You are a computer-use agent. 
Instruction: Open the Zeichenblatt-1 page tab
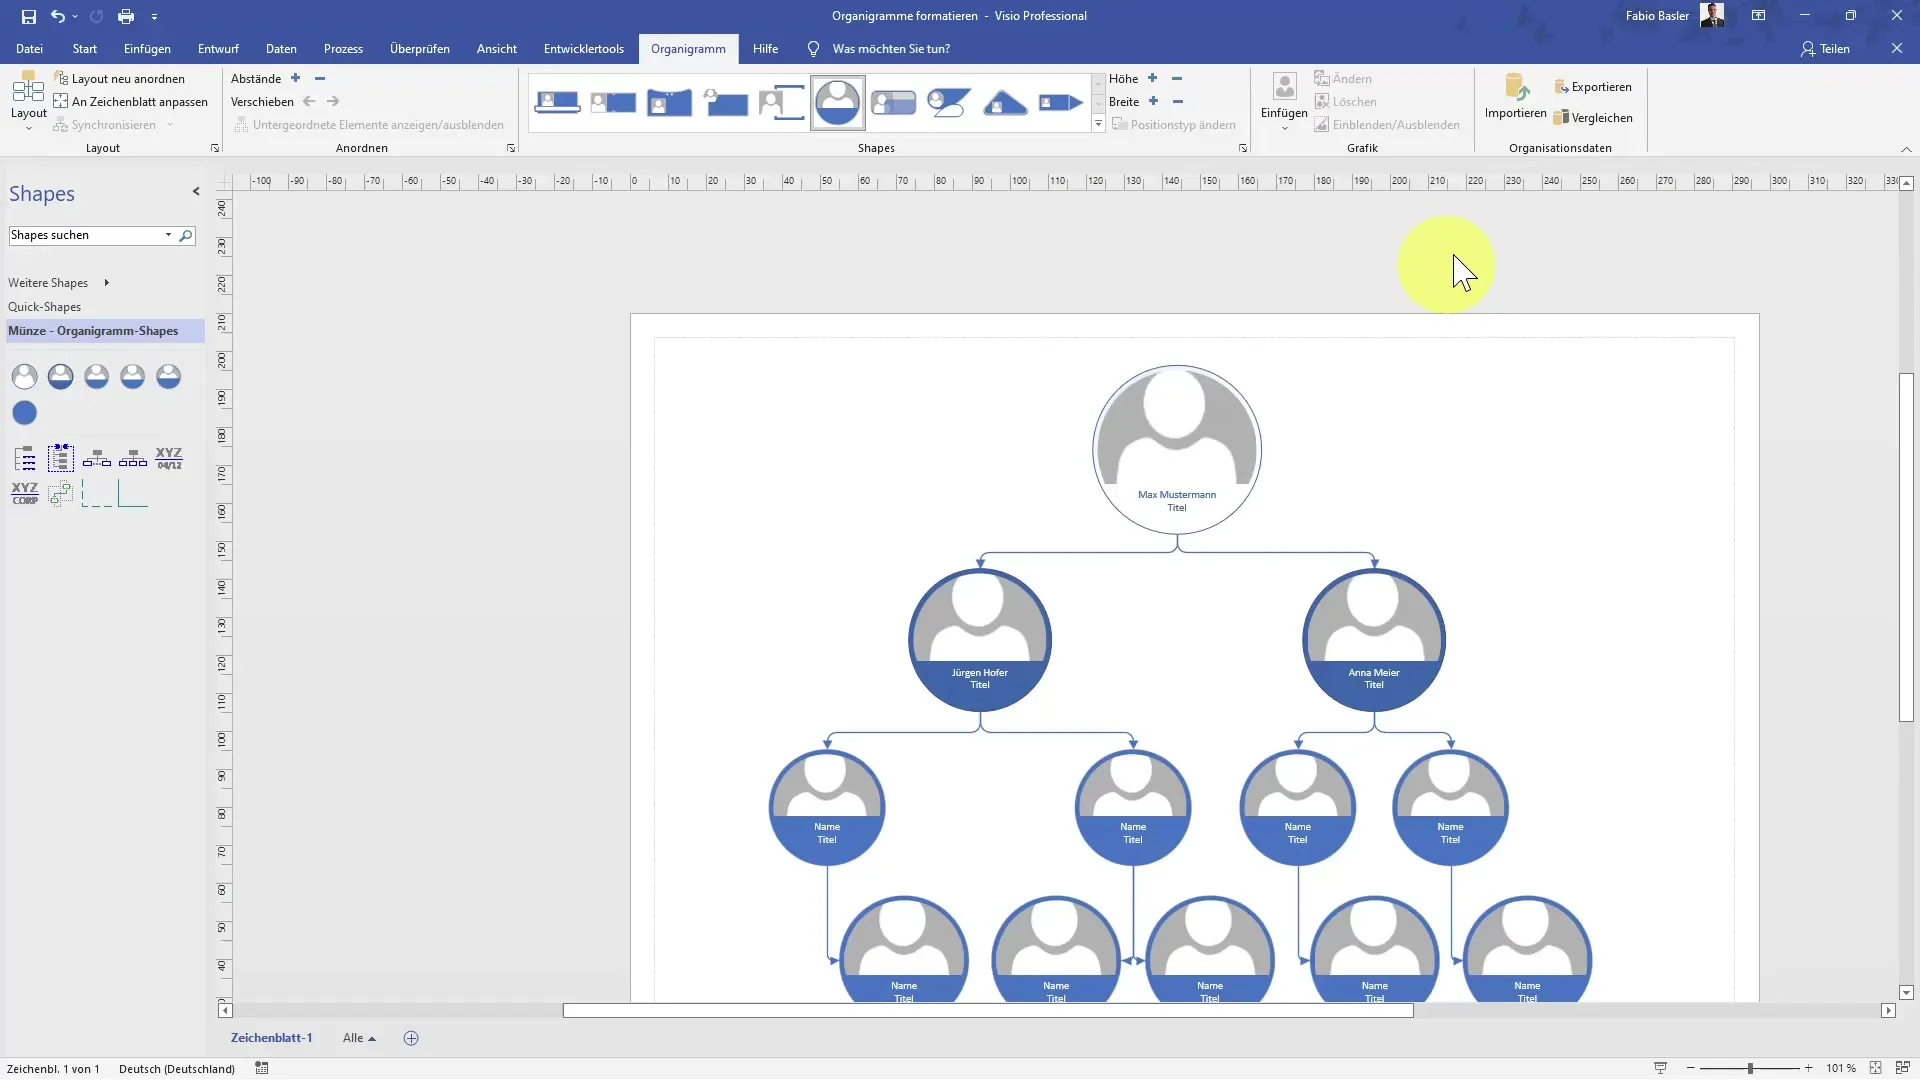coord(271,1038)
